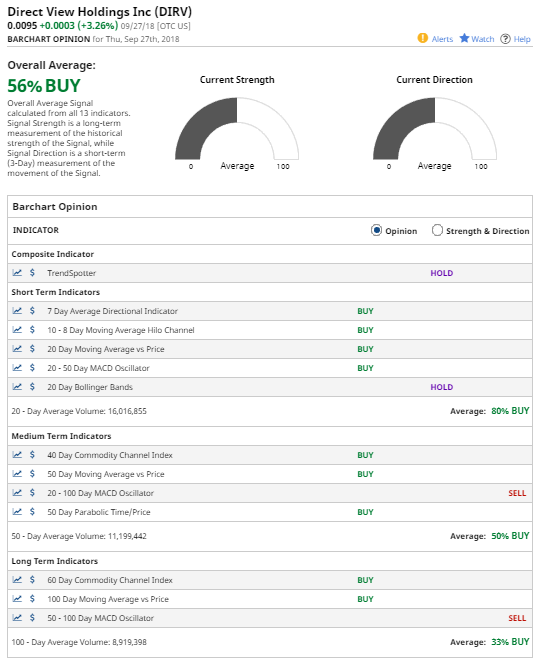Click 20 - Day Average Volume: 16,016,855 text
The width and height of the screenshot is (538, 664).
(79, 411)
